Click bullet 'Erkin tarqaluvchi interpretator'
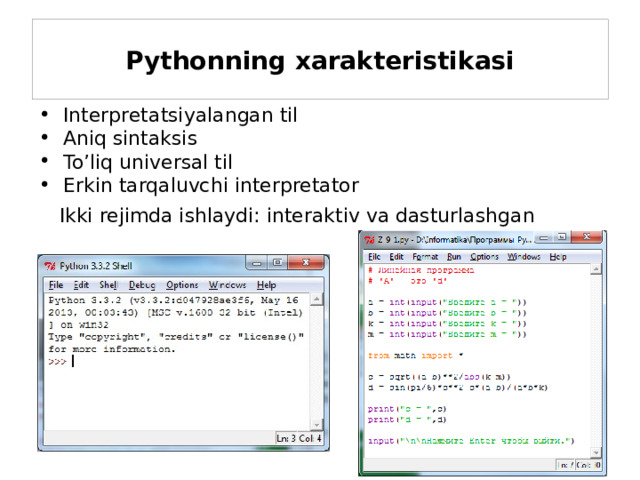Screen dimensions: 640x480 click(211, 185)
